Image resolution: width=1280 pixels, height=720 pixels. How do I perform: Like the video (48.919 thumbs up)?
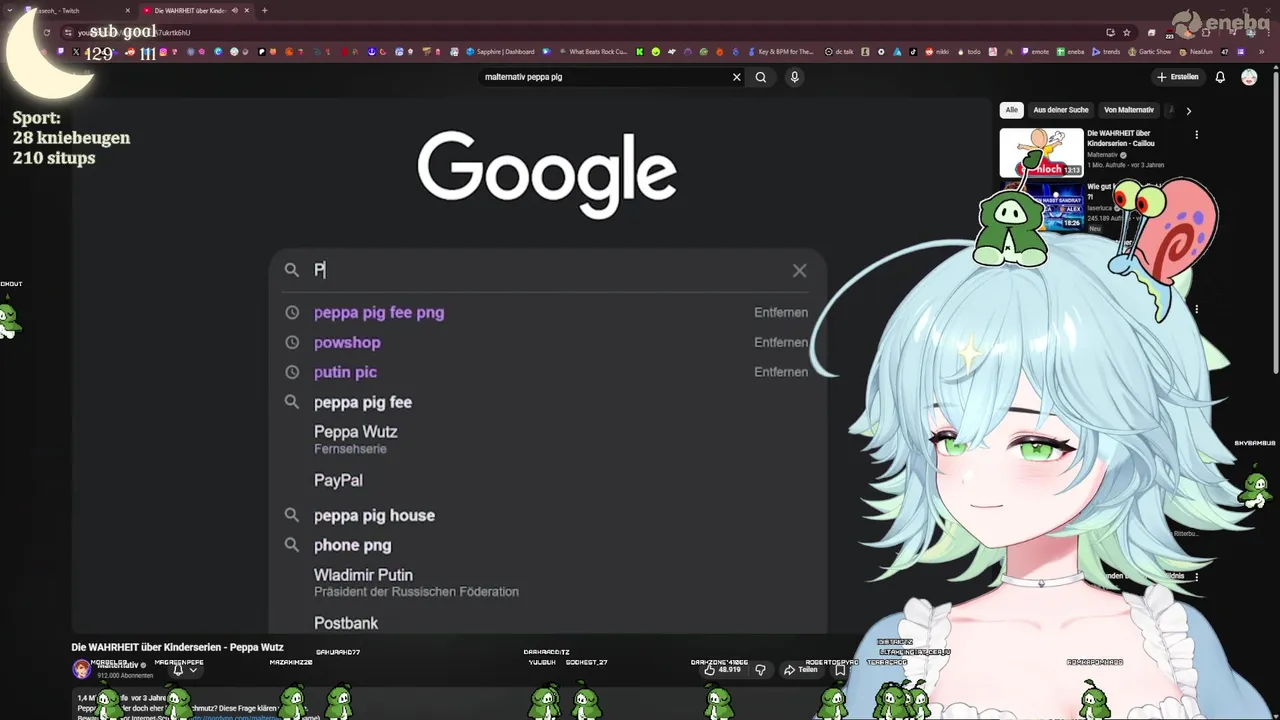point(723,669)
